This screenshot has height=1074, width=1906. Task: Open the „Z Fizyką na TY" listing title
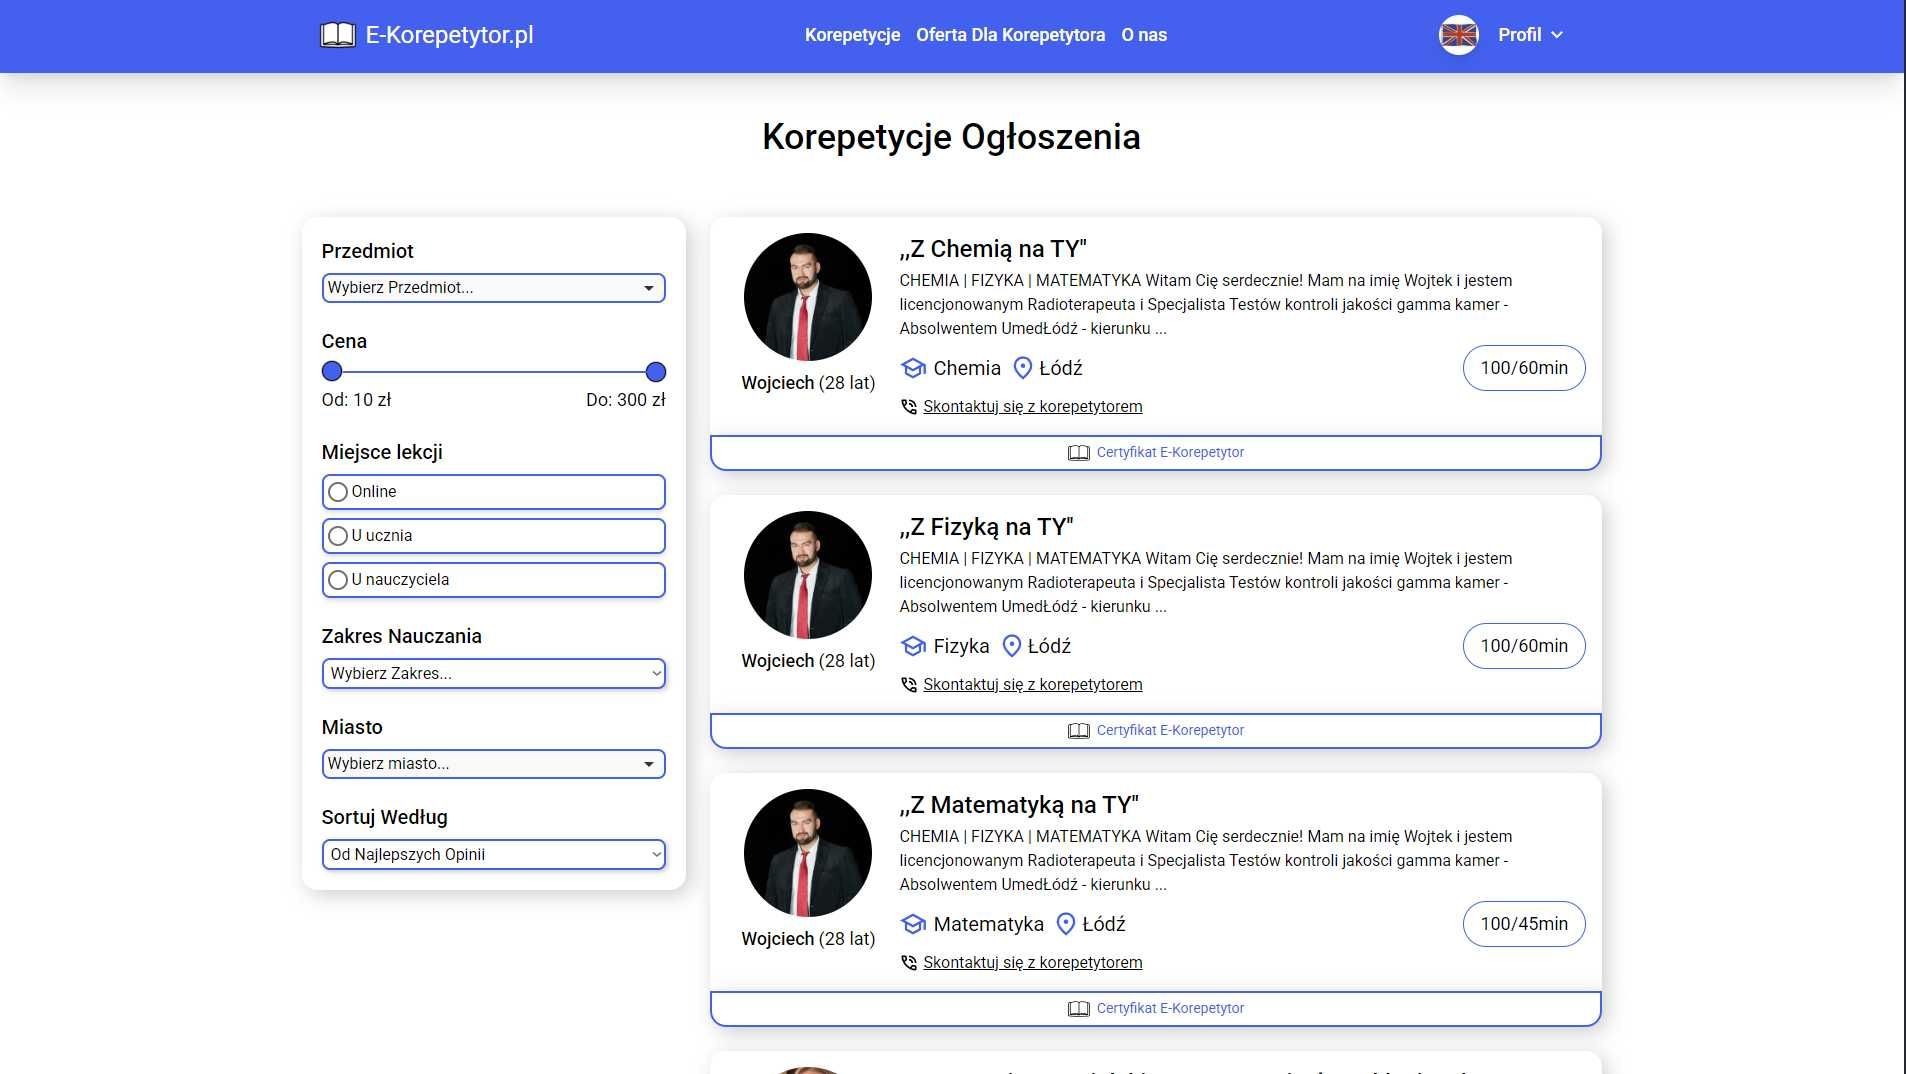click(x=986, y=527)
